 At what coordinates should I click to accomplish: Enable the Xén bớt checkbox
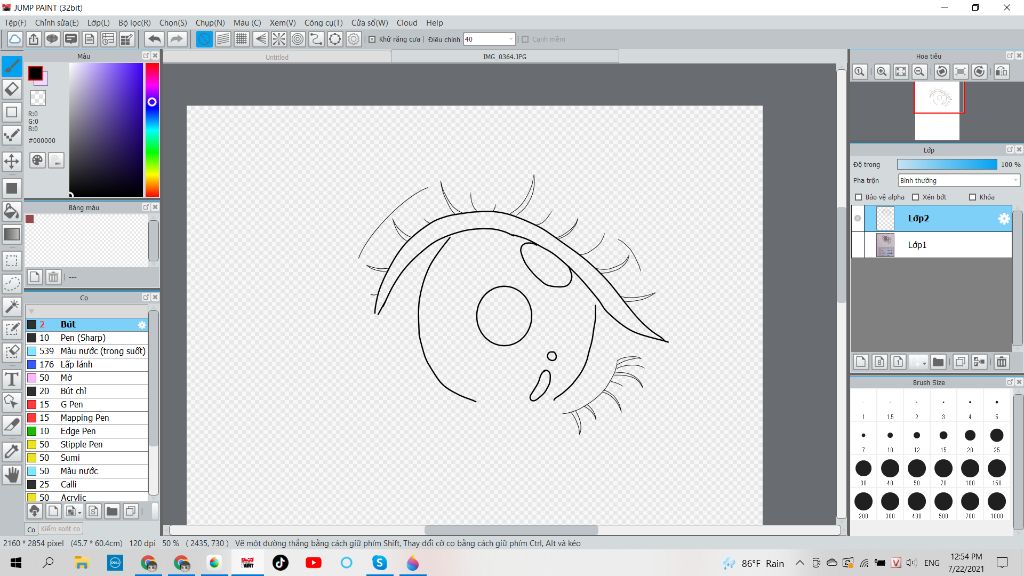click(916, 197)
